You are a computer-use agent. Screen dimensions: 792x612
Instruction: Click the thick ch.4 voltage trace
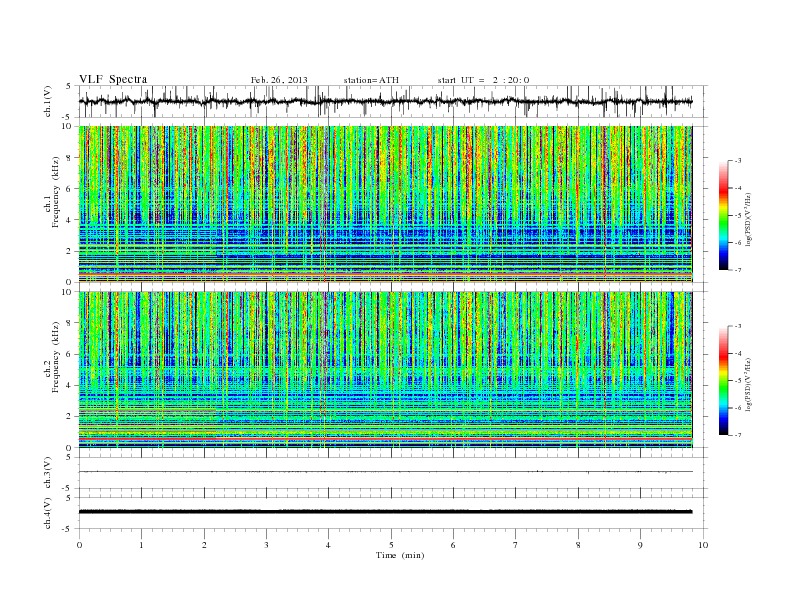click(385, 512)
